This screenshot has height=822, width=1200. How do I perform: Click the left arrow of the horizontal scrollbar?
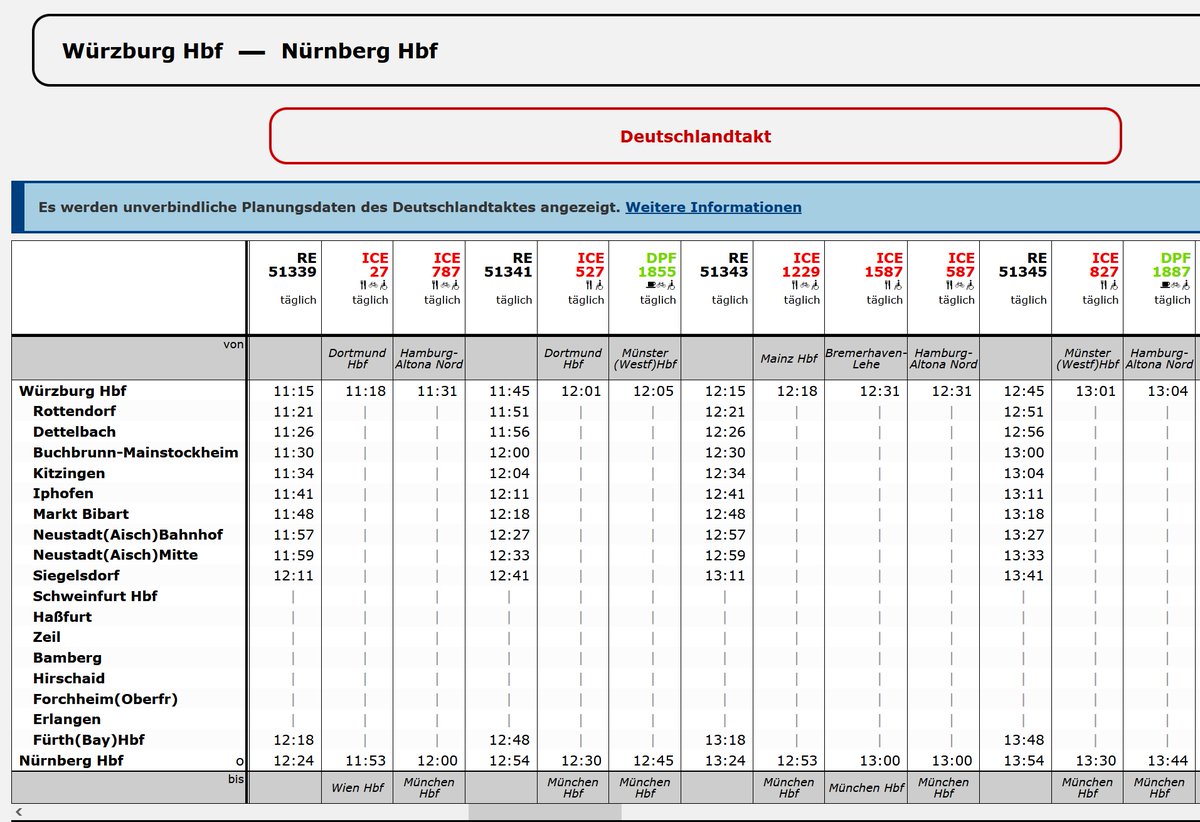19,812
